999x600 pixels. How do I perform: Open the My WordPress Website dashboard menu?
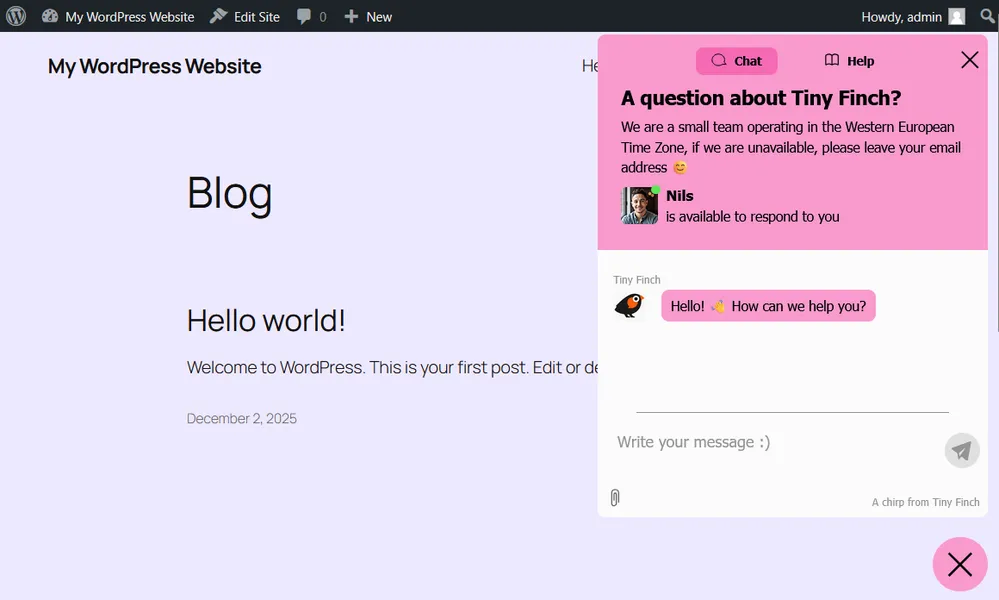pos(118,16)
